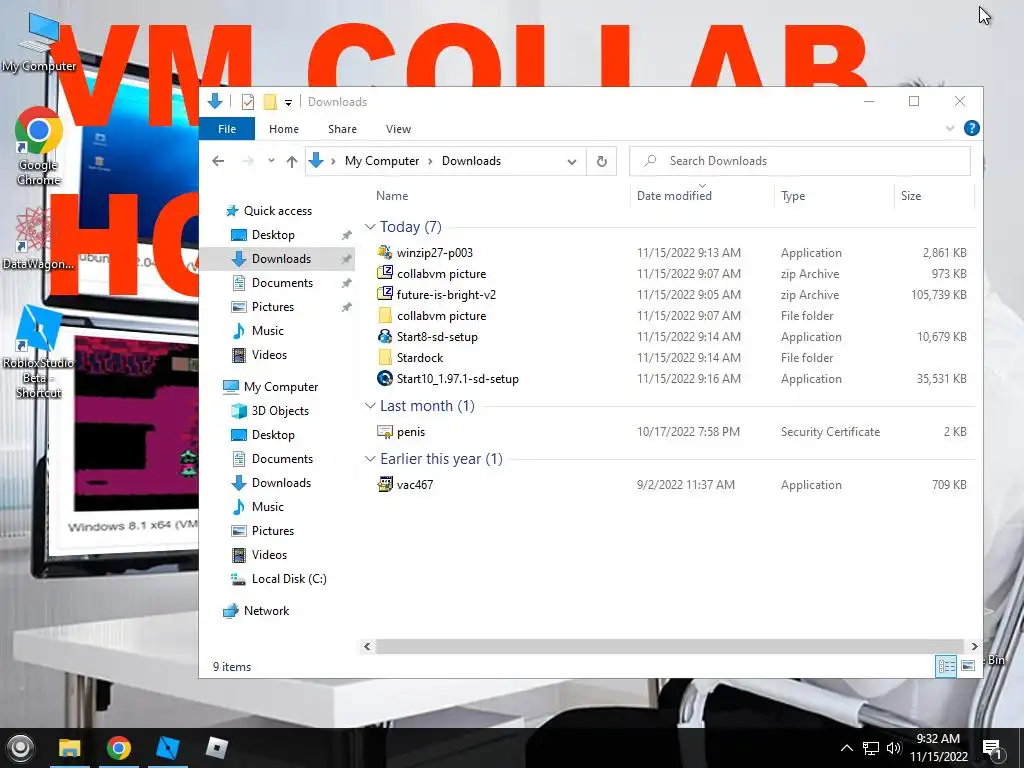Select DataWagon desktop shortcut
The height and width of the screenshot is (768, 1024).
(37, 239)
